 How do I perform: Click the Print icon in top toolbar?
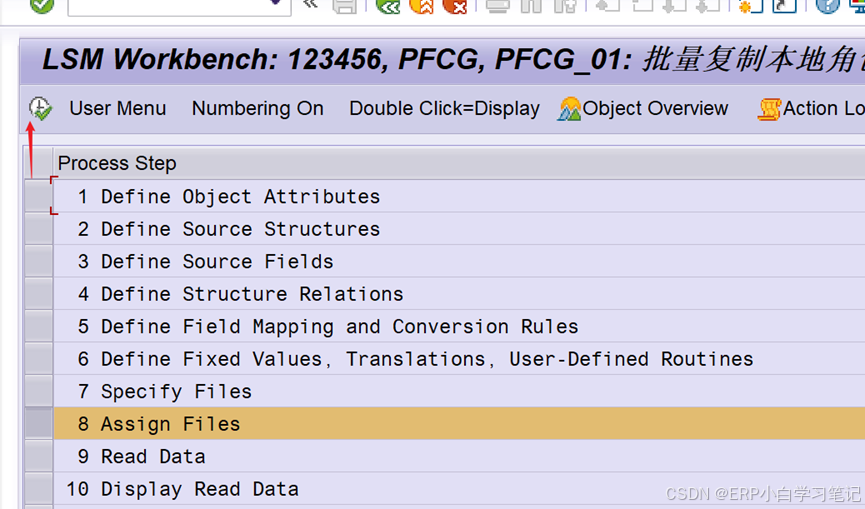coord(498,6)
